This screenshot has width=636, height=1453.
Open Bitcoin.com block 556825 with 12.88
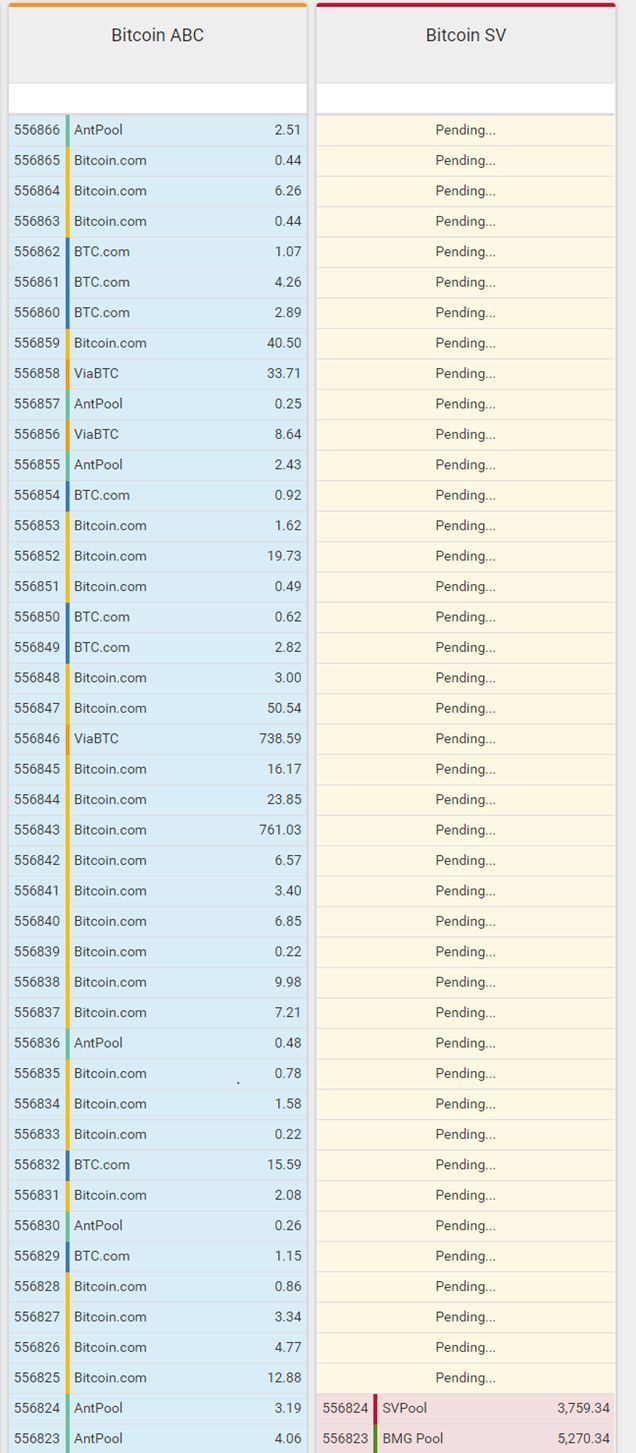pyautogui.click(x=157, y=1378)
